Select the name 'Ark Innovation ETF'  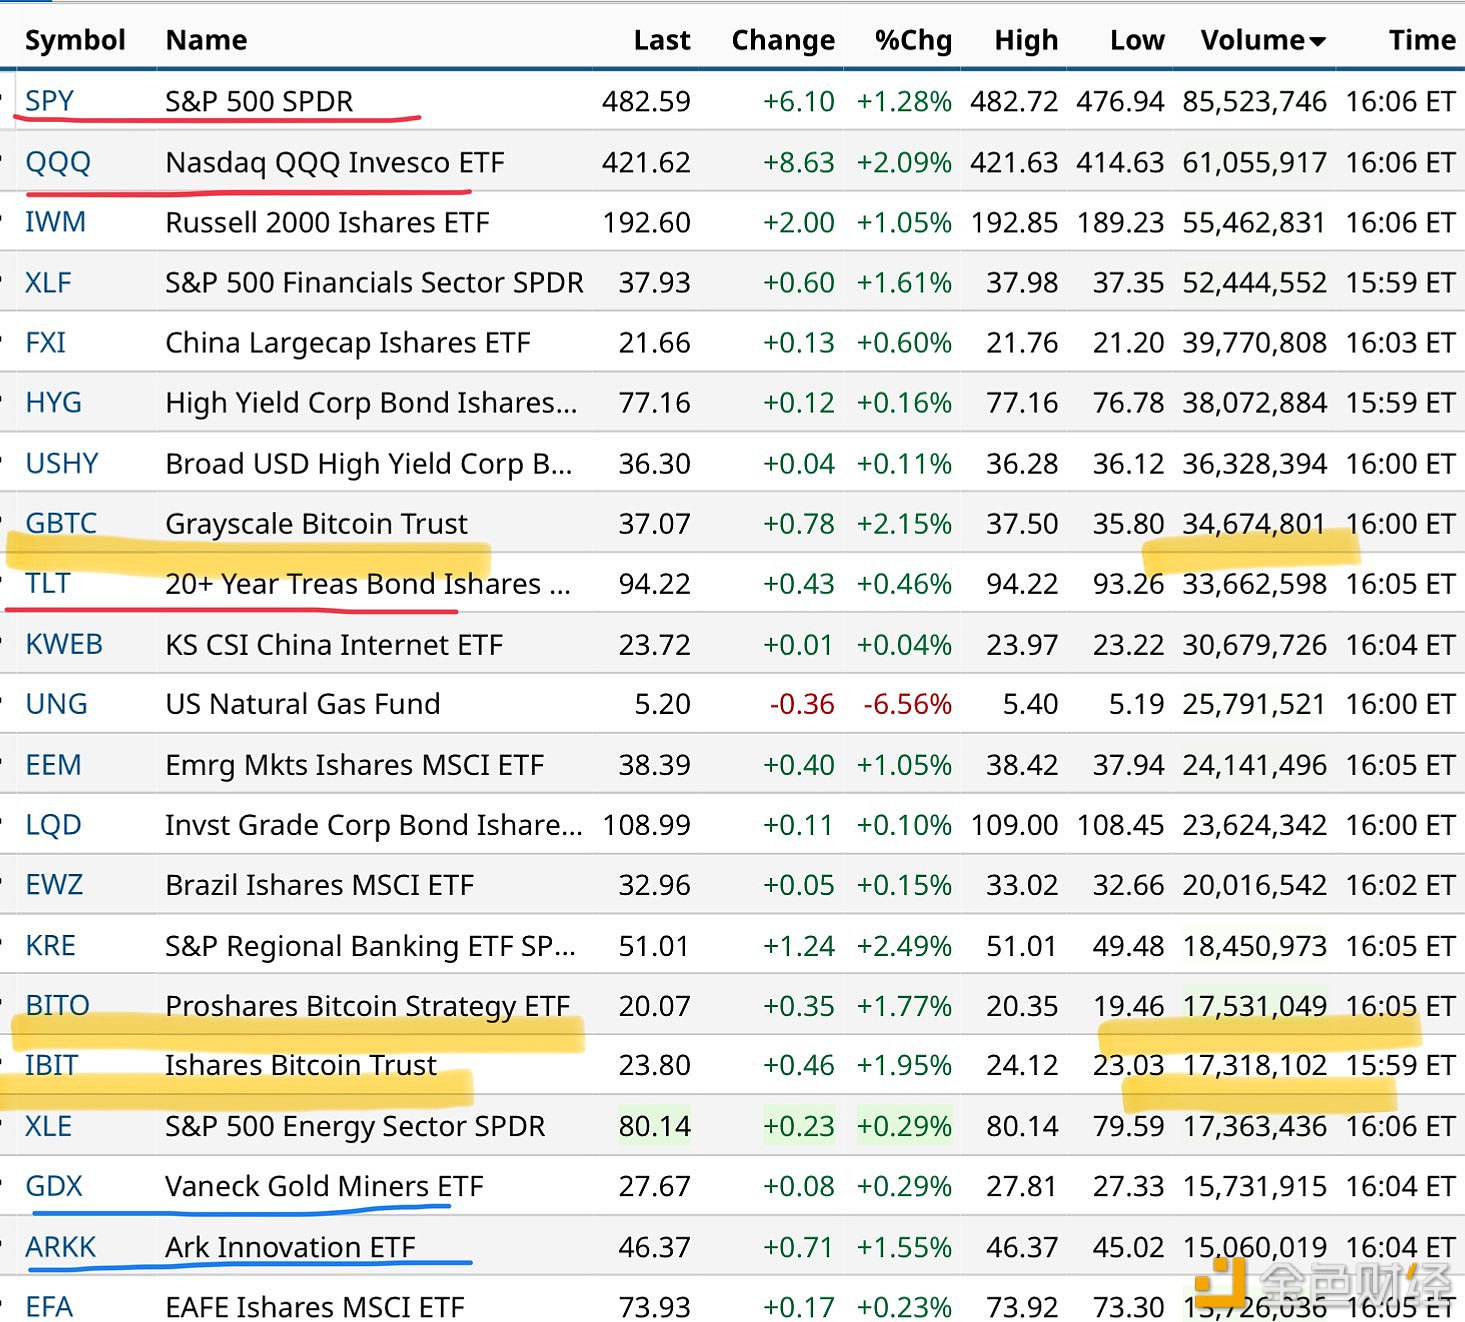tap(290, 1248)
